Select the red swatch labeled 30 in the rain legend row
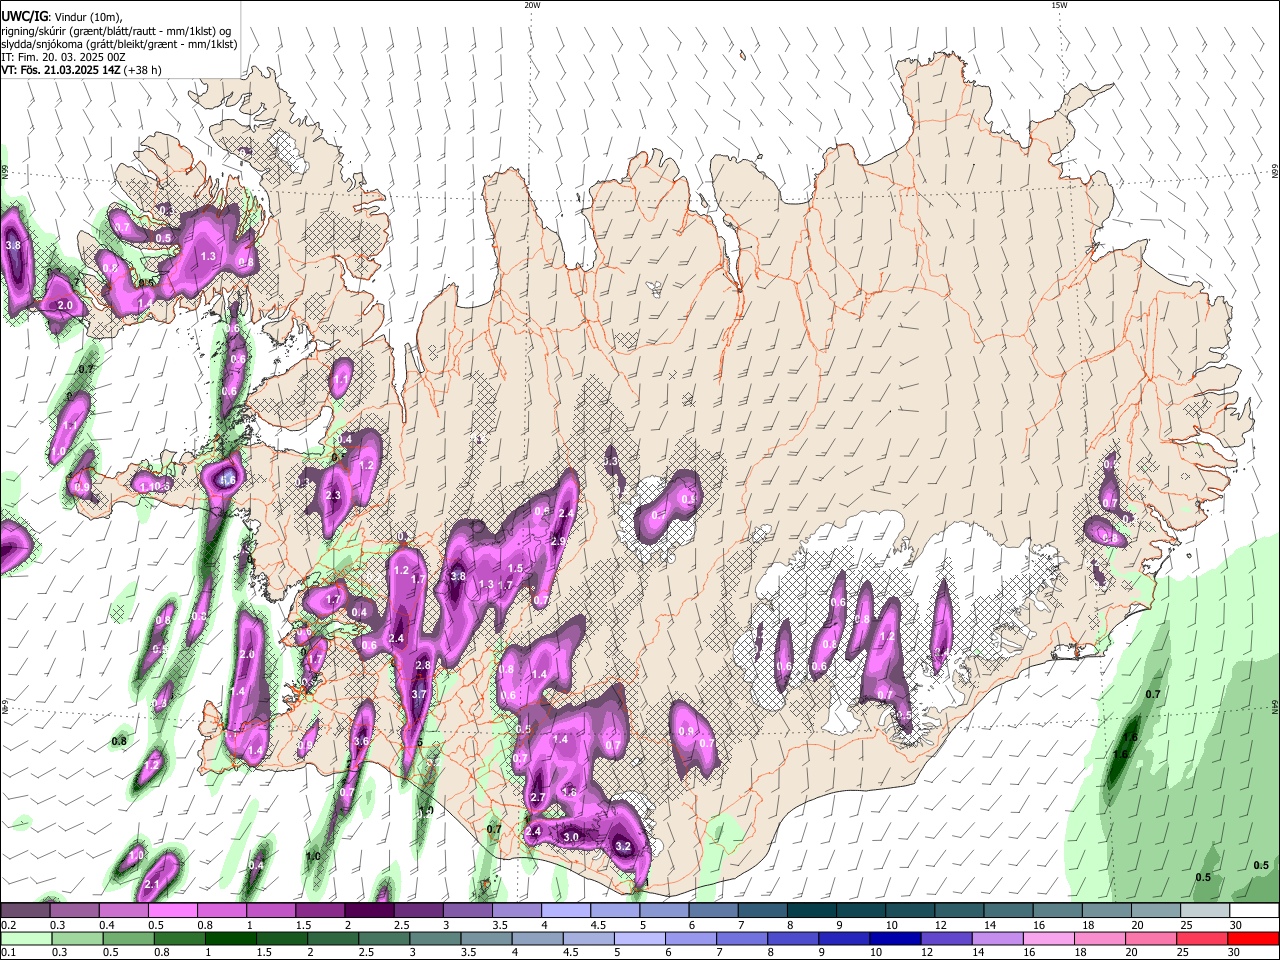Screen dimensions: 1280x960 (1254, 938)
